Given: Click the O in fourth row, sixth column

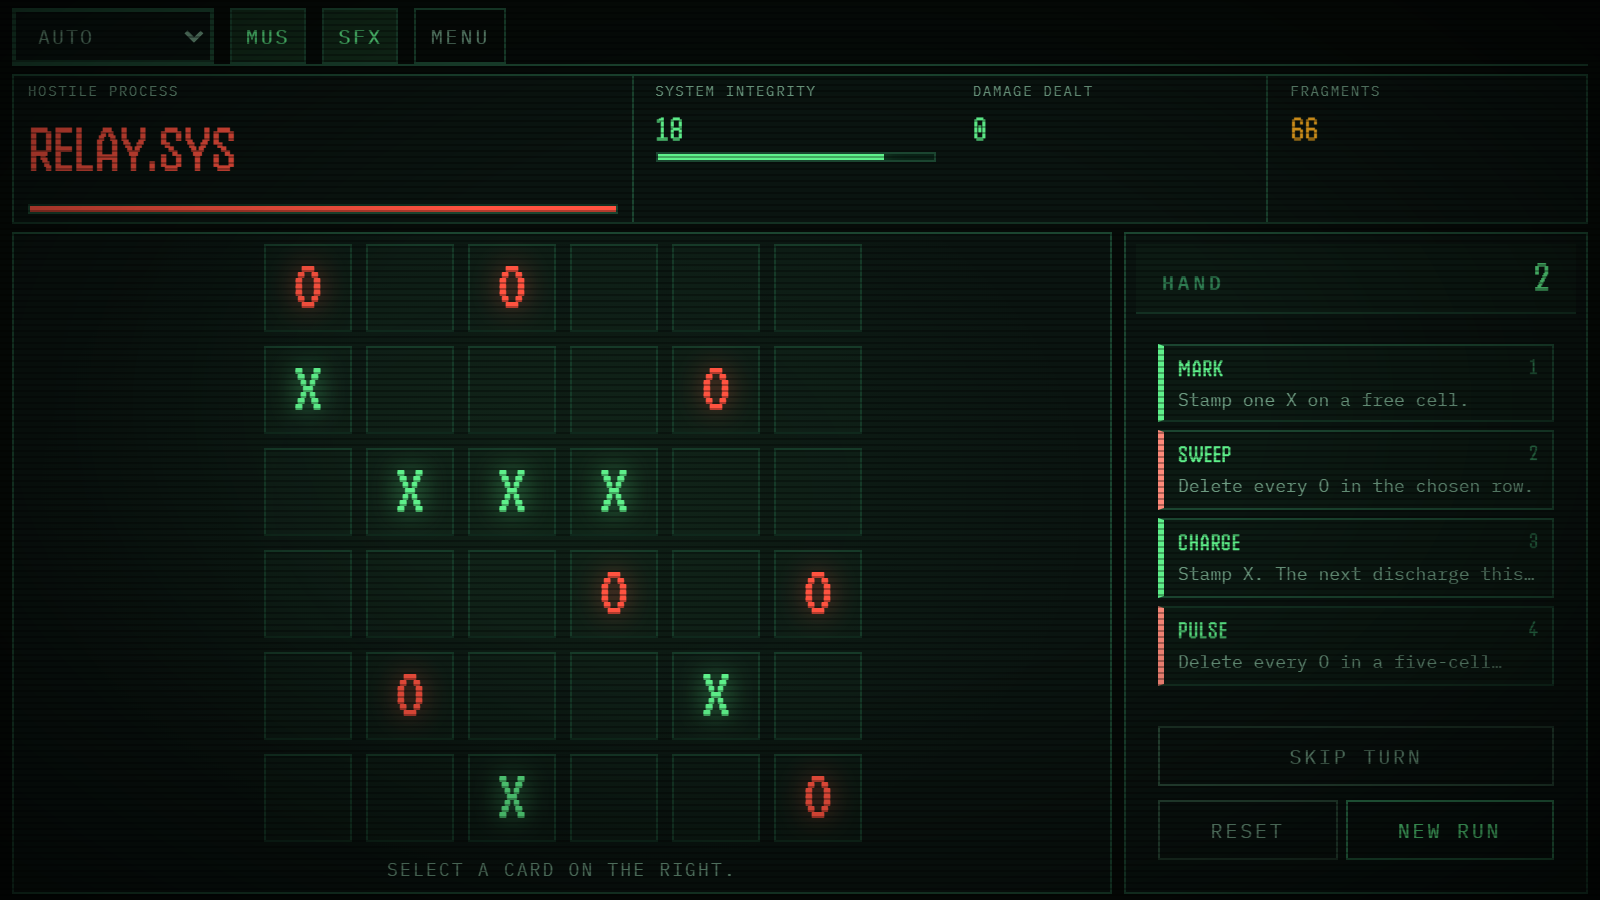Looking at the screenshot, I should (x=818, y=594).
